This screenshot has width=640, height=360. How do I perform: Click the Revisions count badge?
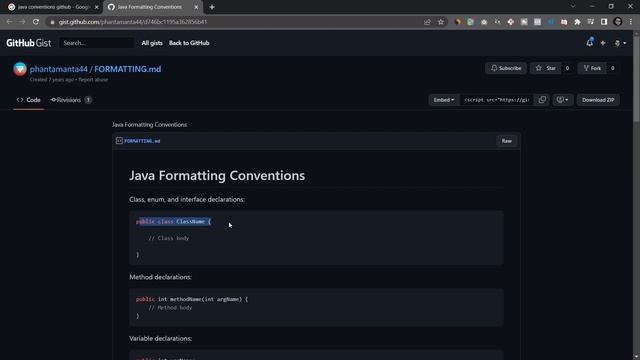point(88,100)
